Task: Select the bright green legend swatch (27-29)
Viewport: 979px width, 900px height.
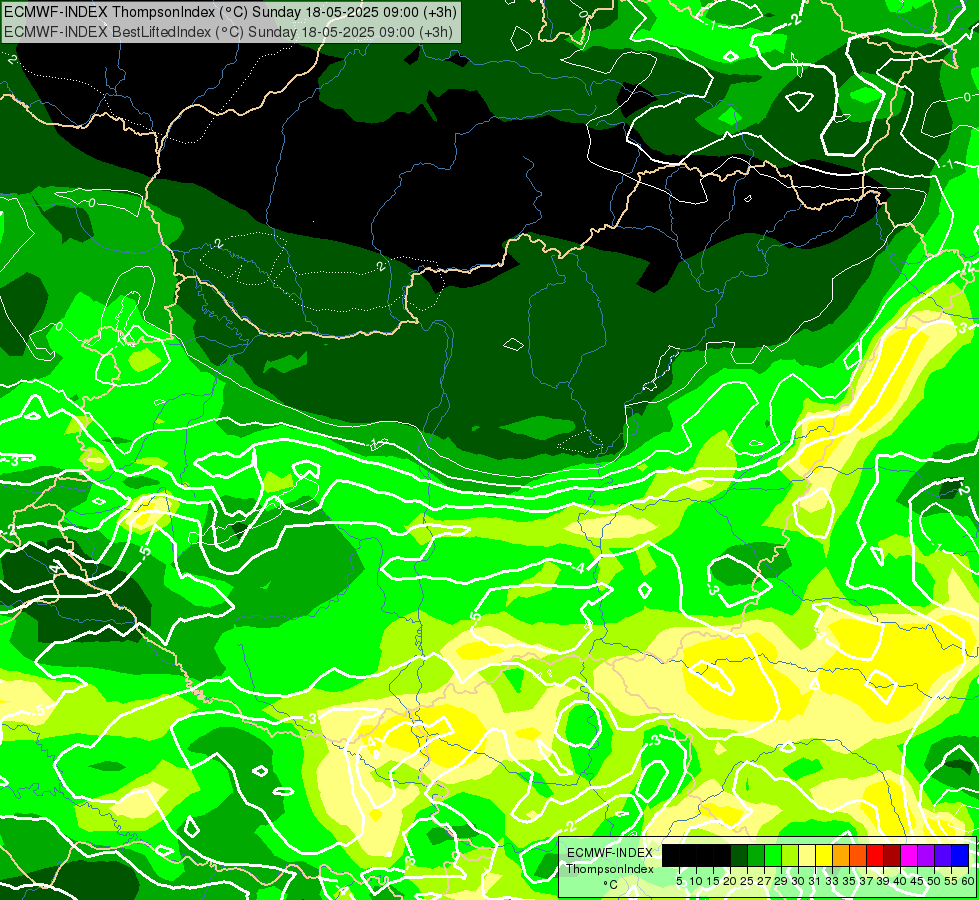Action: tap(773, 855)
